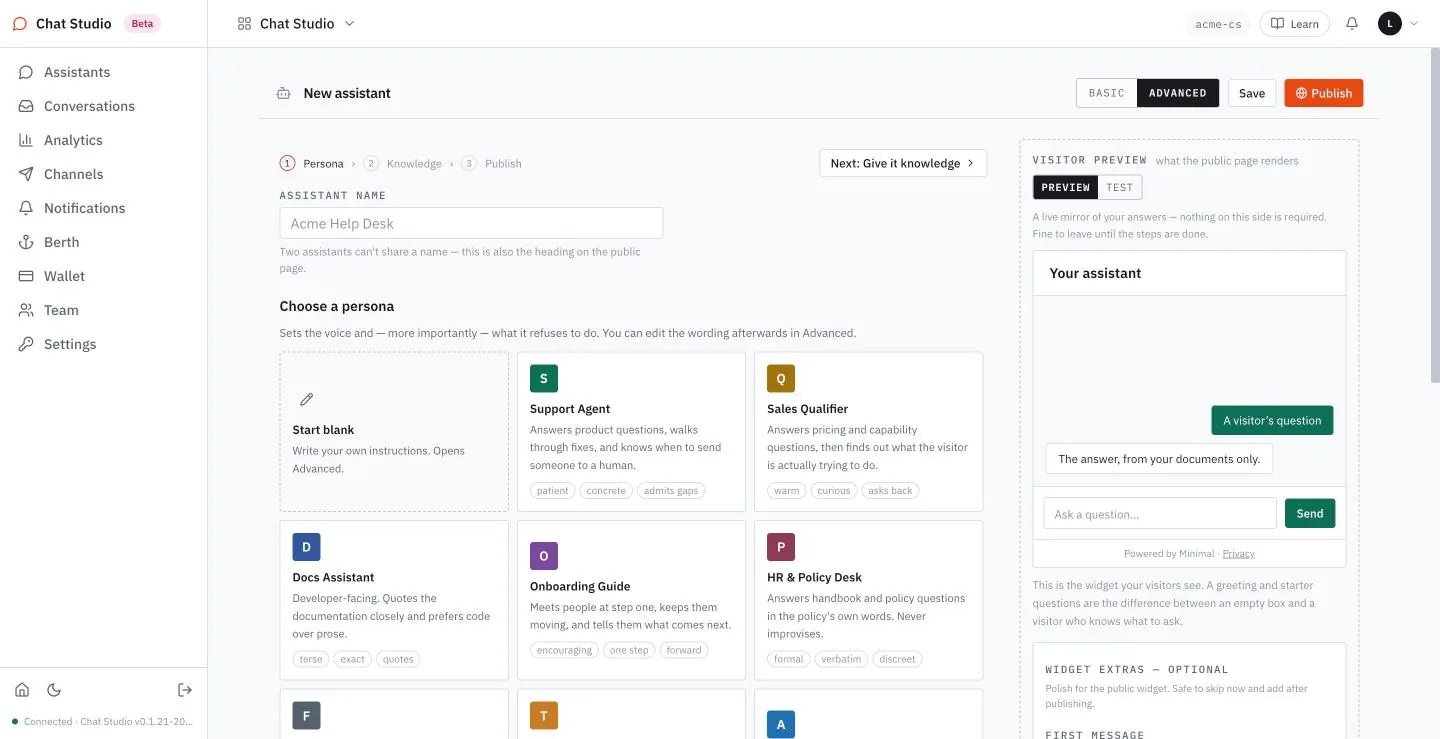Viewport: 1440px width, 739px height.
Task: Switch to BASIC mode
Action: click(1107, 93)
